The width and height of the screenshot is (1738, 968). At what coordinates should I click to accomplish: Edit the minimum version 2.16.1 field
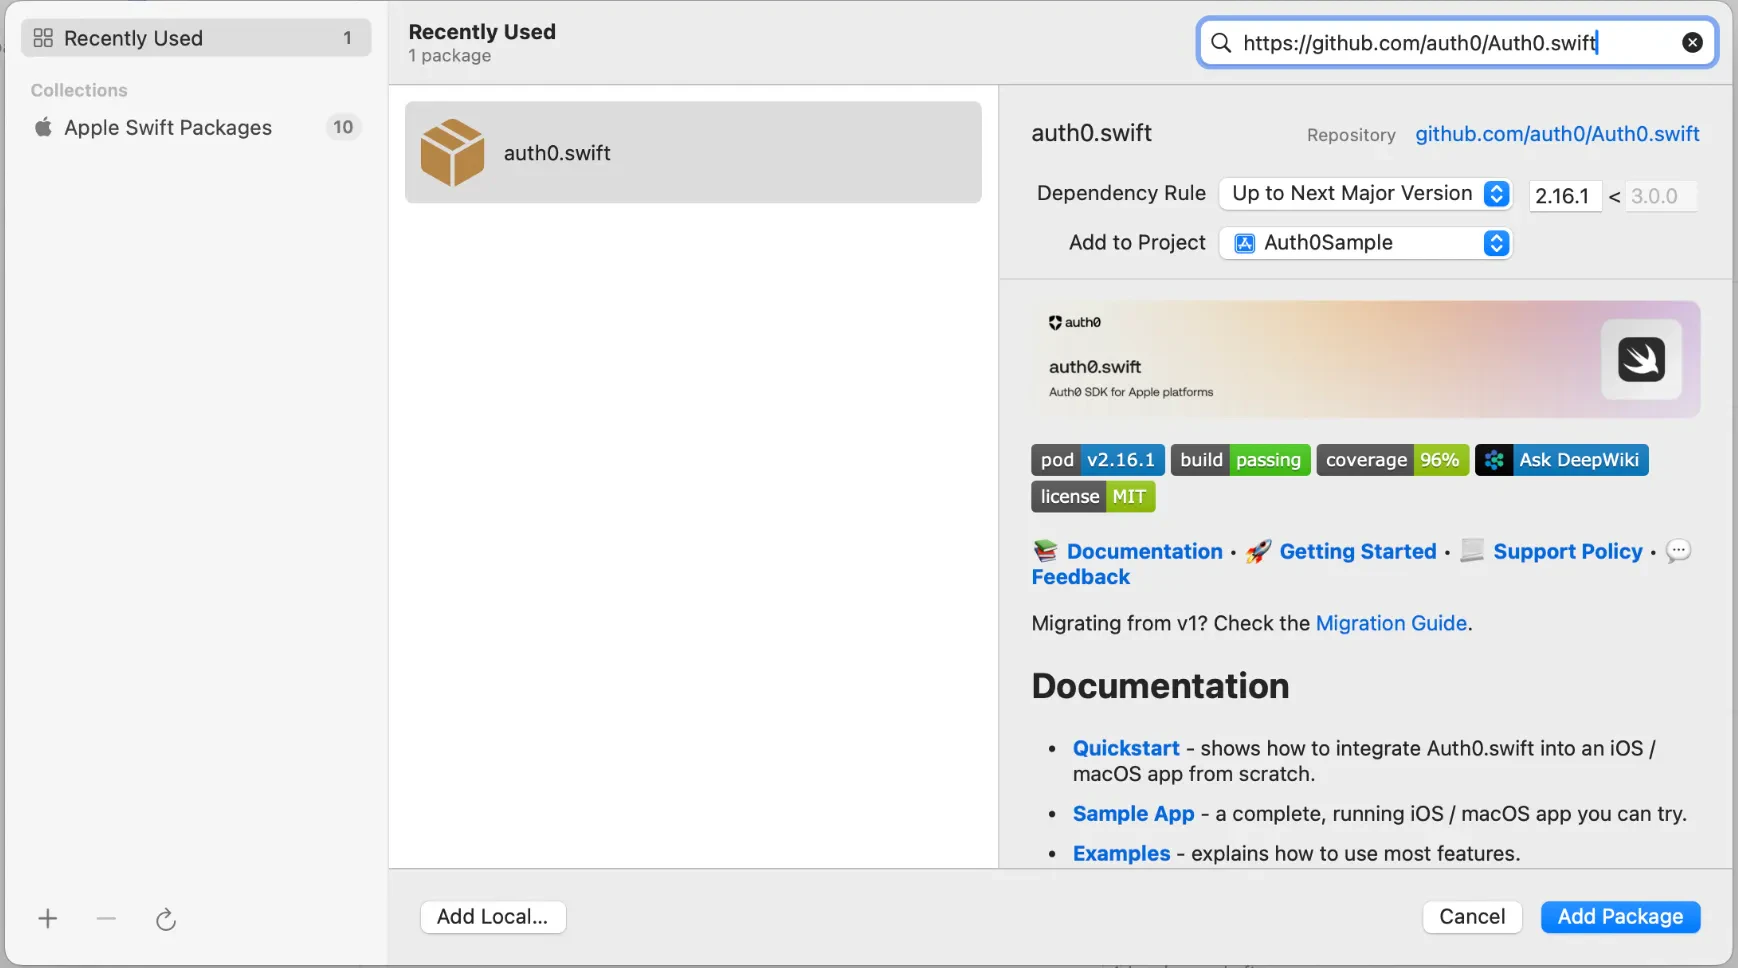(x=1565, y=196)
